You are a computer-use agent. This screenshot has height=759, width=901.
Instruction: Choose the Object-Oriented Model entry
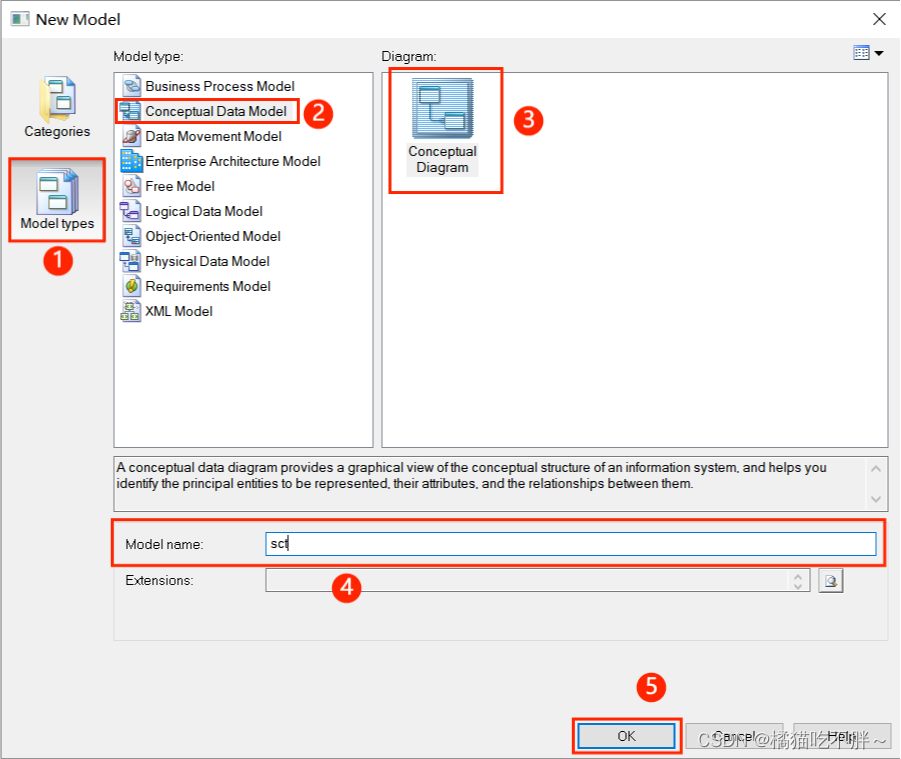click(212, 236)
